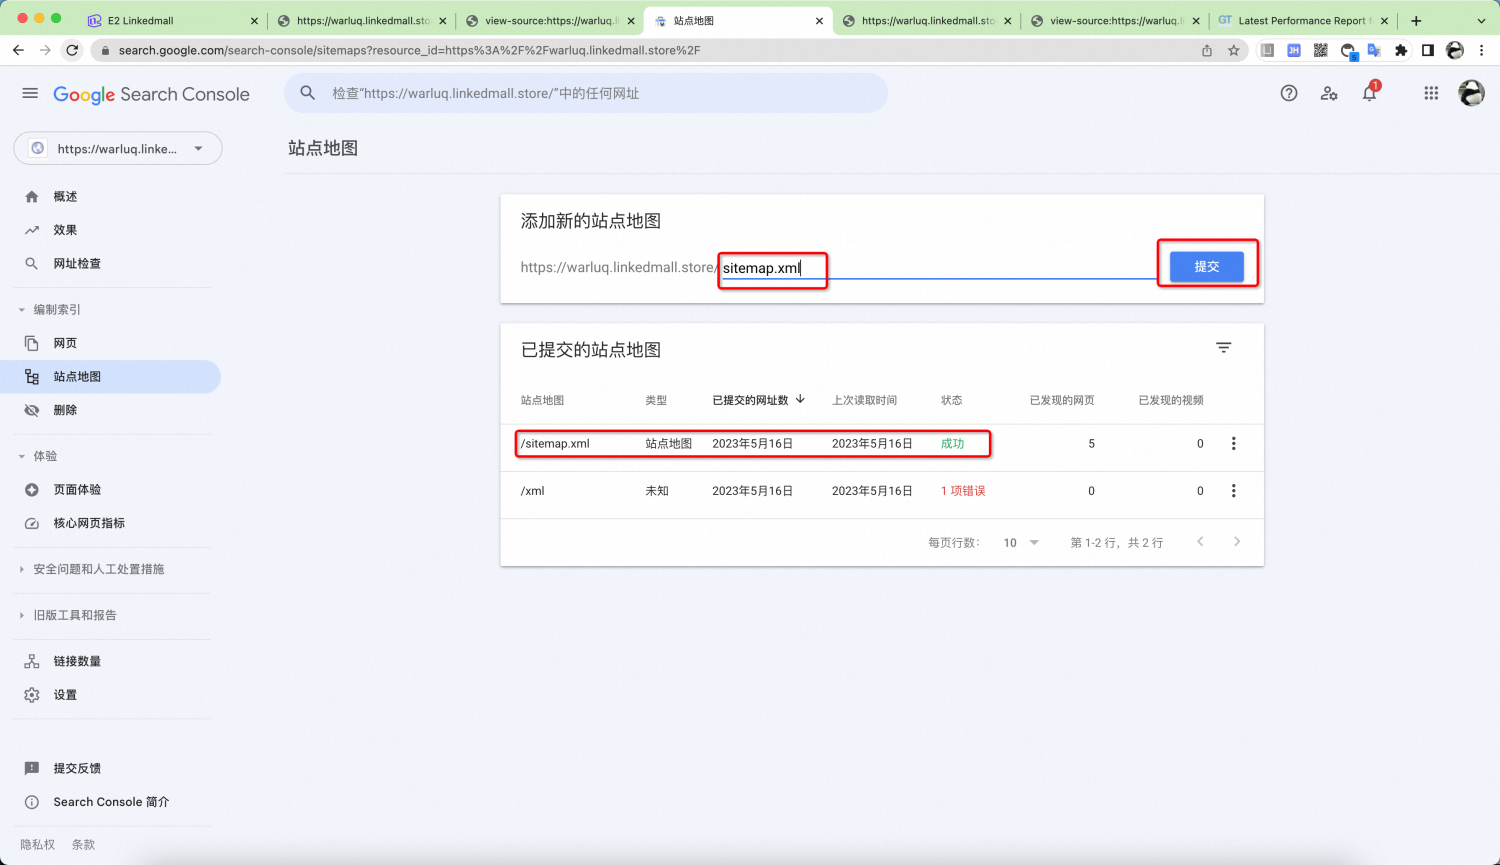Open the notifications bell icon
Screen dimensions: 1500x865
pos(1369,93)
